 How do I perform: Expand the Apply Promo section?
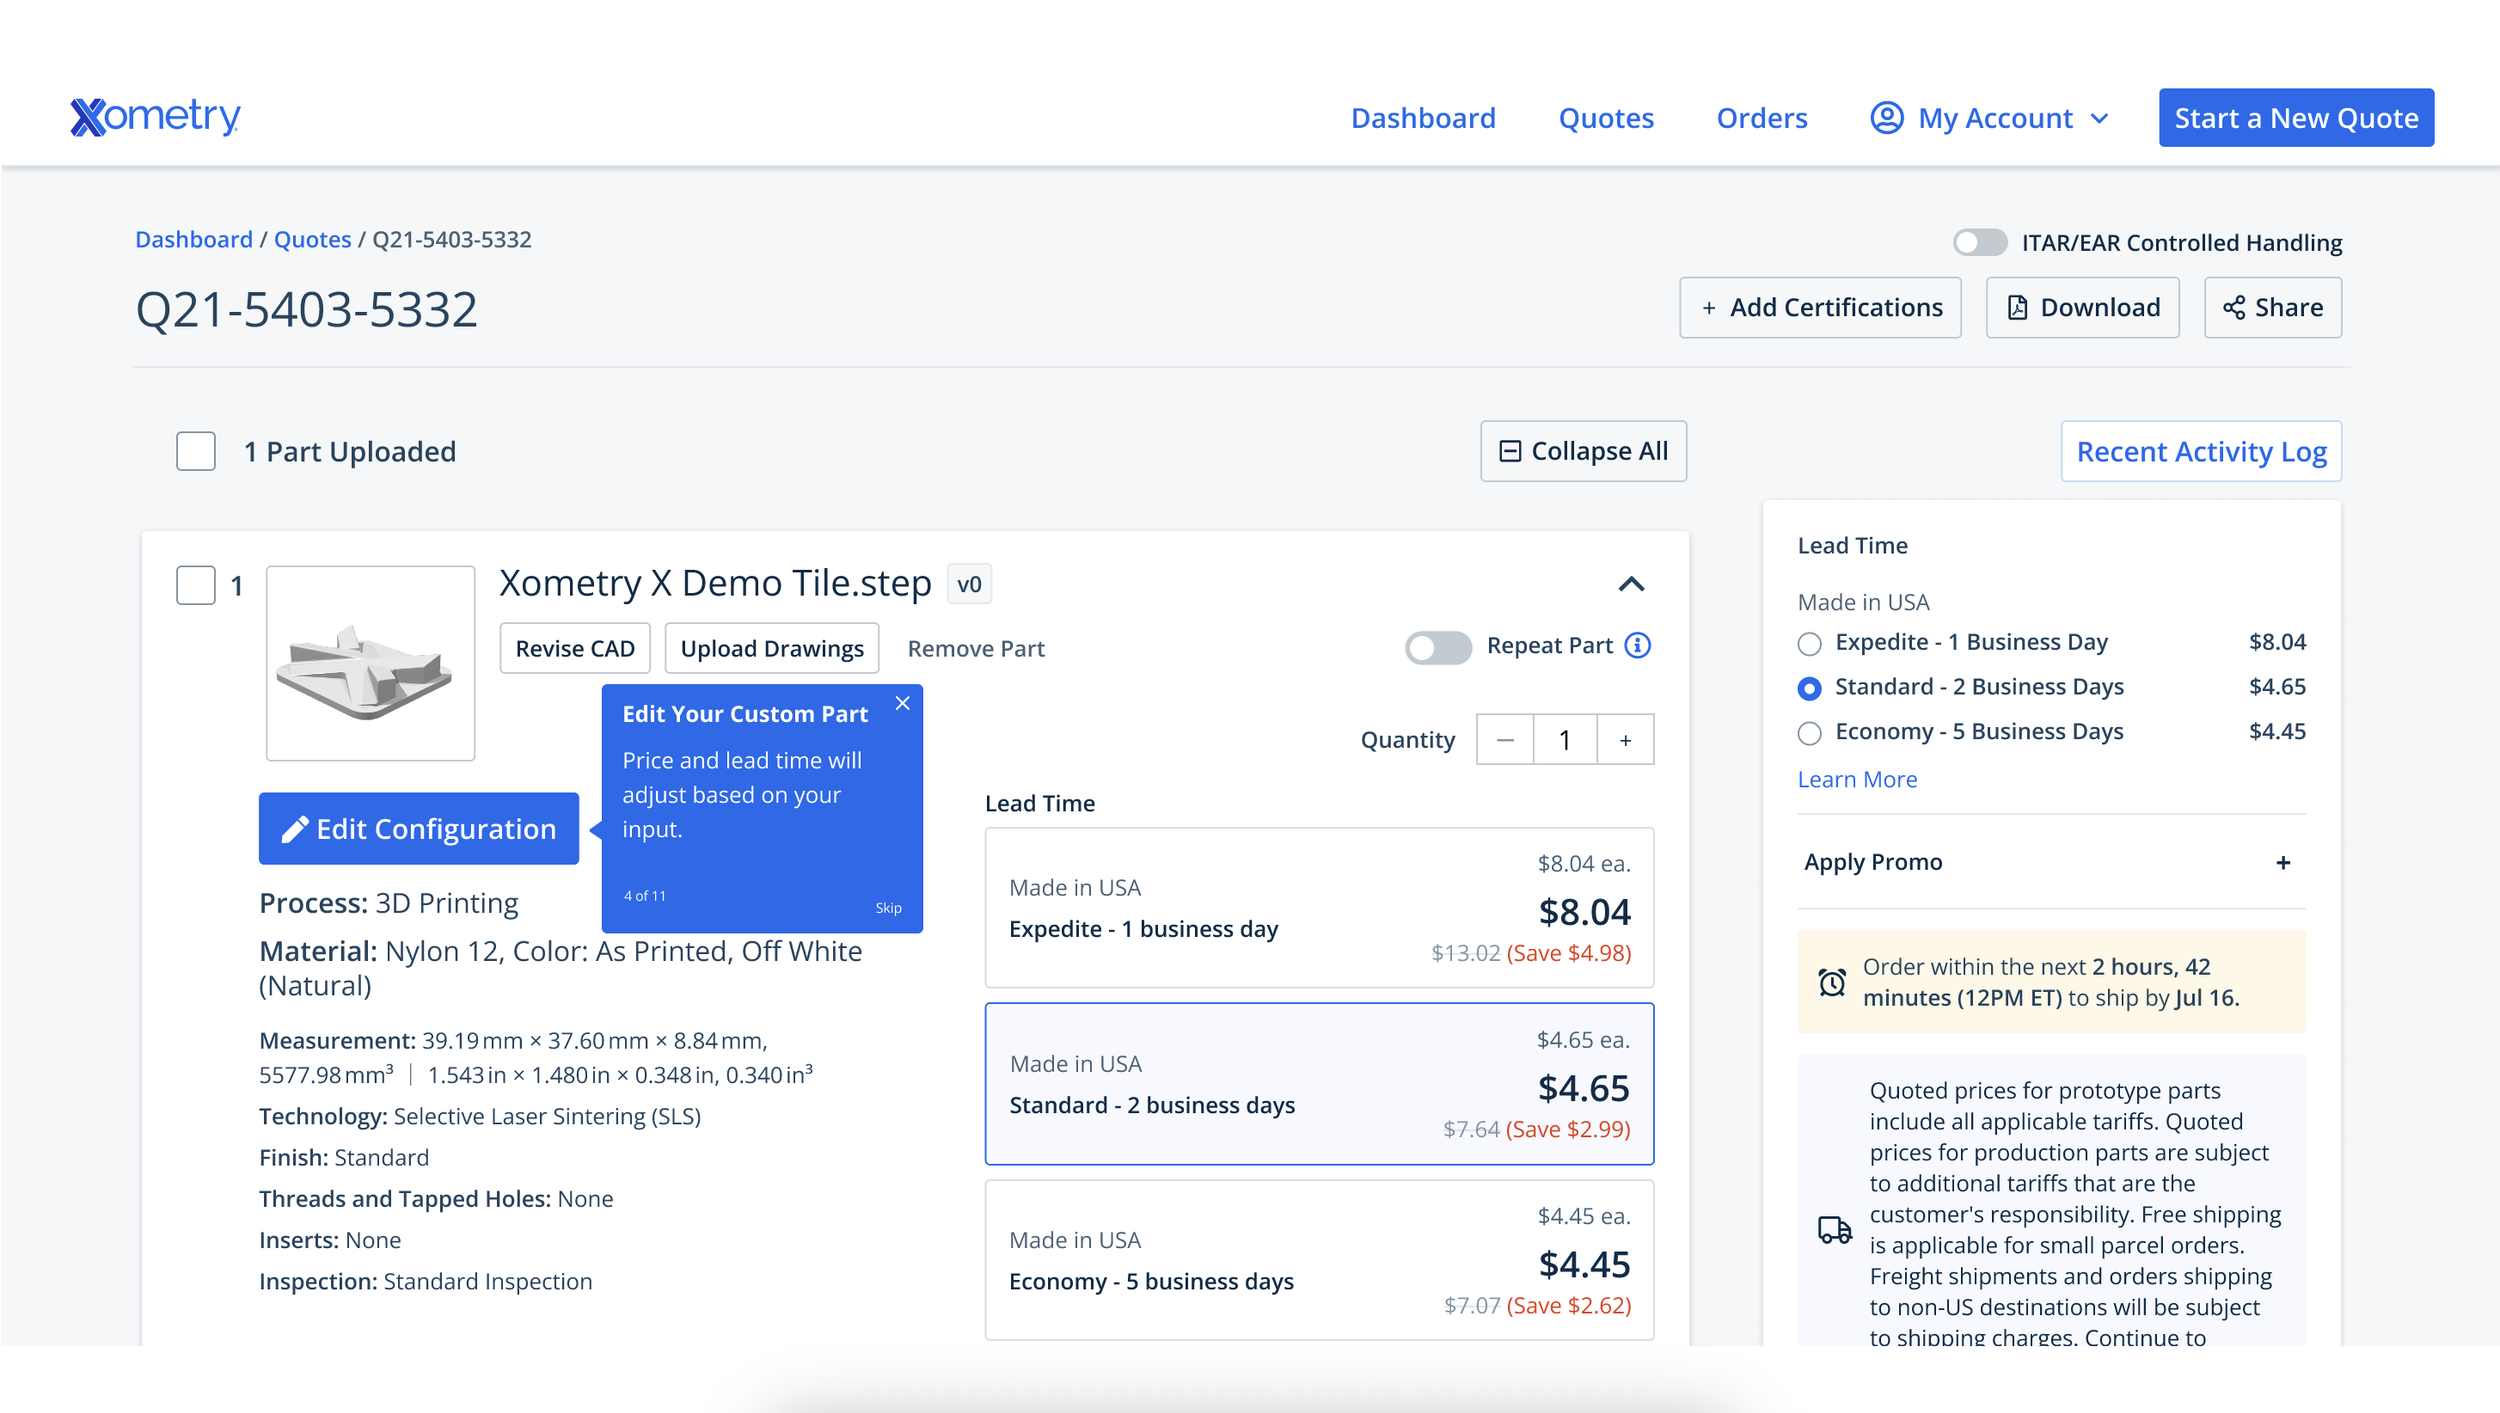tap(2282, 863)
